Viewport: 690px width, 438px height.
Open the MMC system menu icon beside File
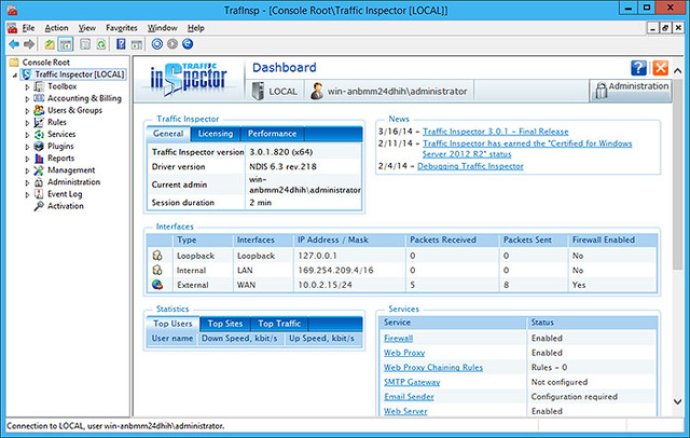click(x=12, y=28)
